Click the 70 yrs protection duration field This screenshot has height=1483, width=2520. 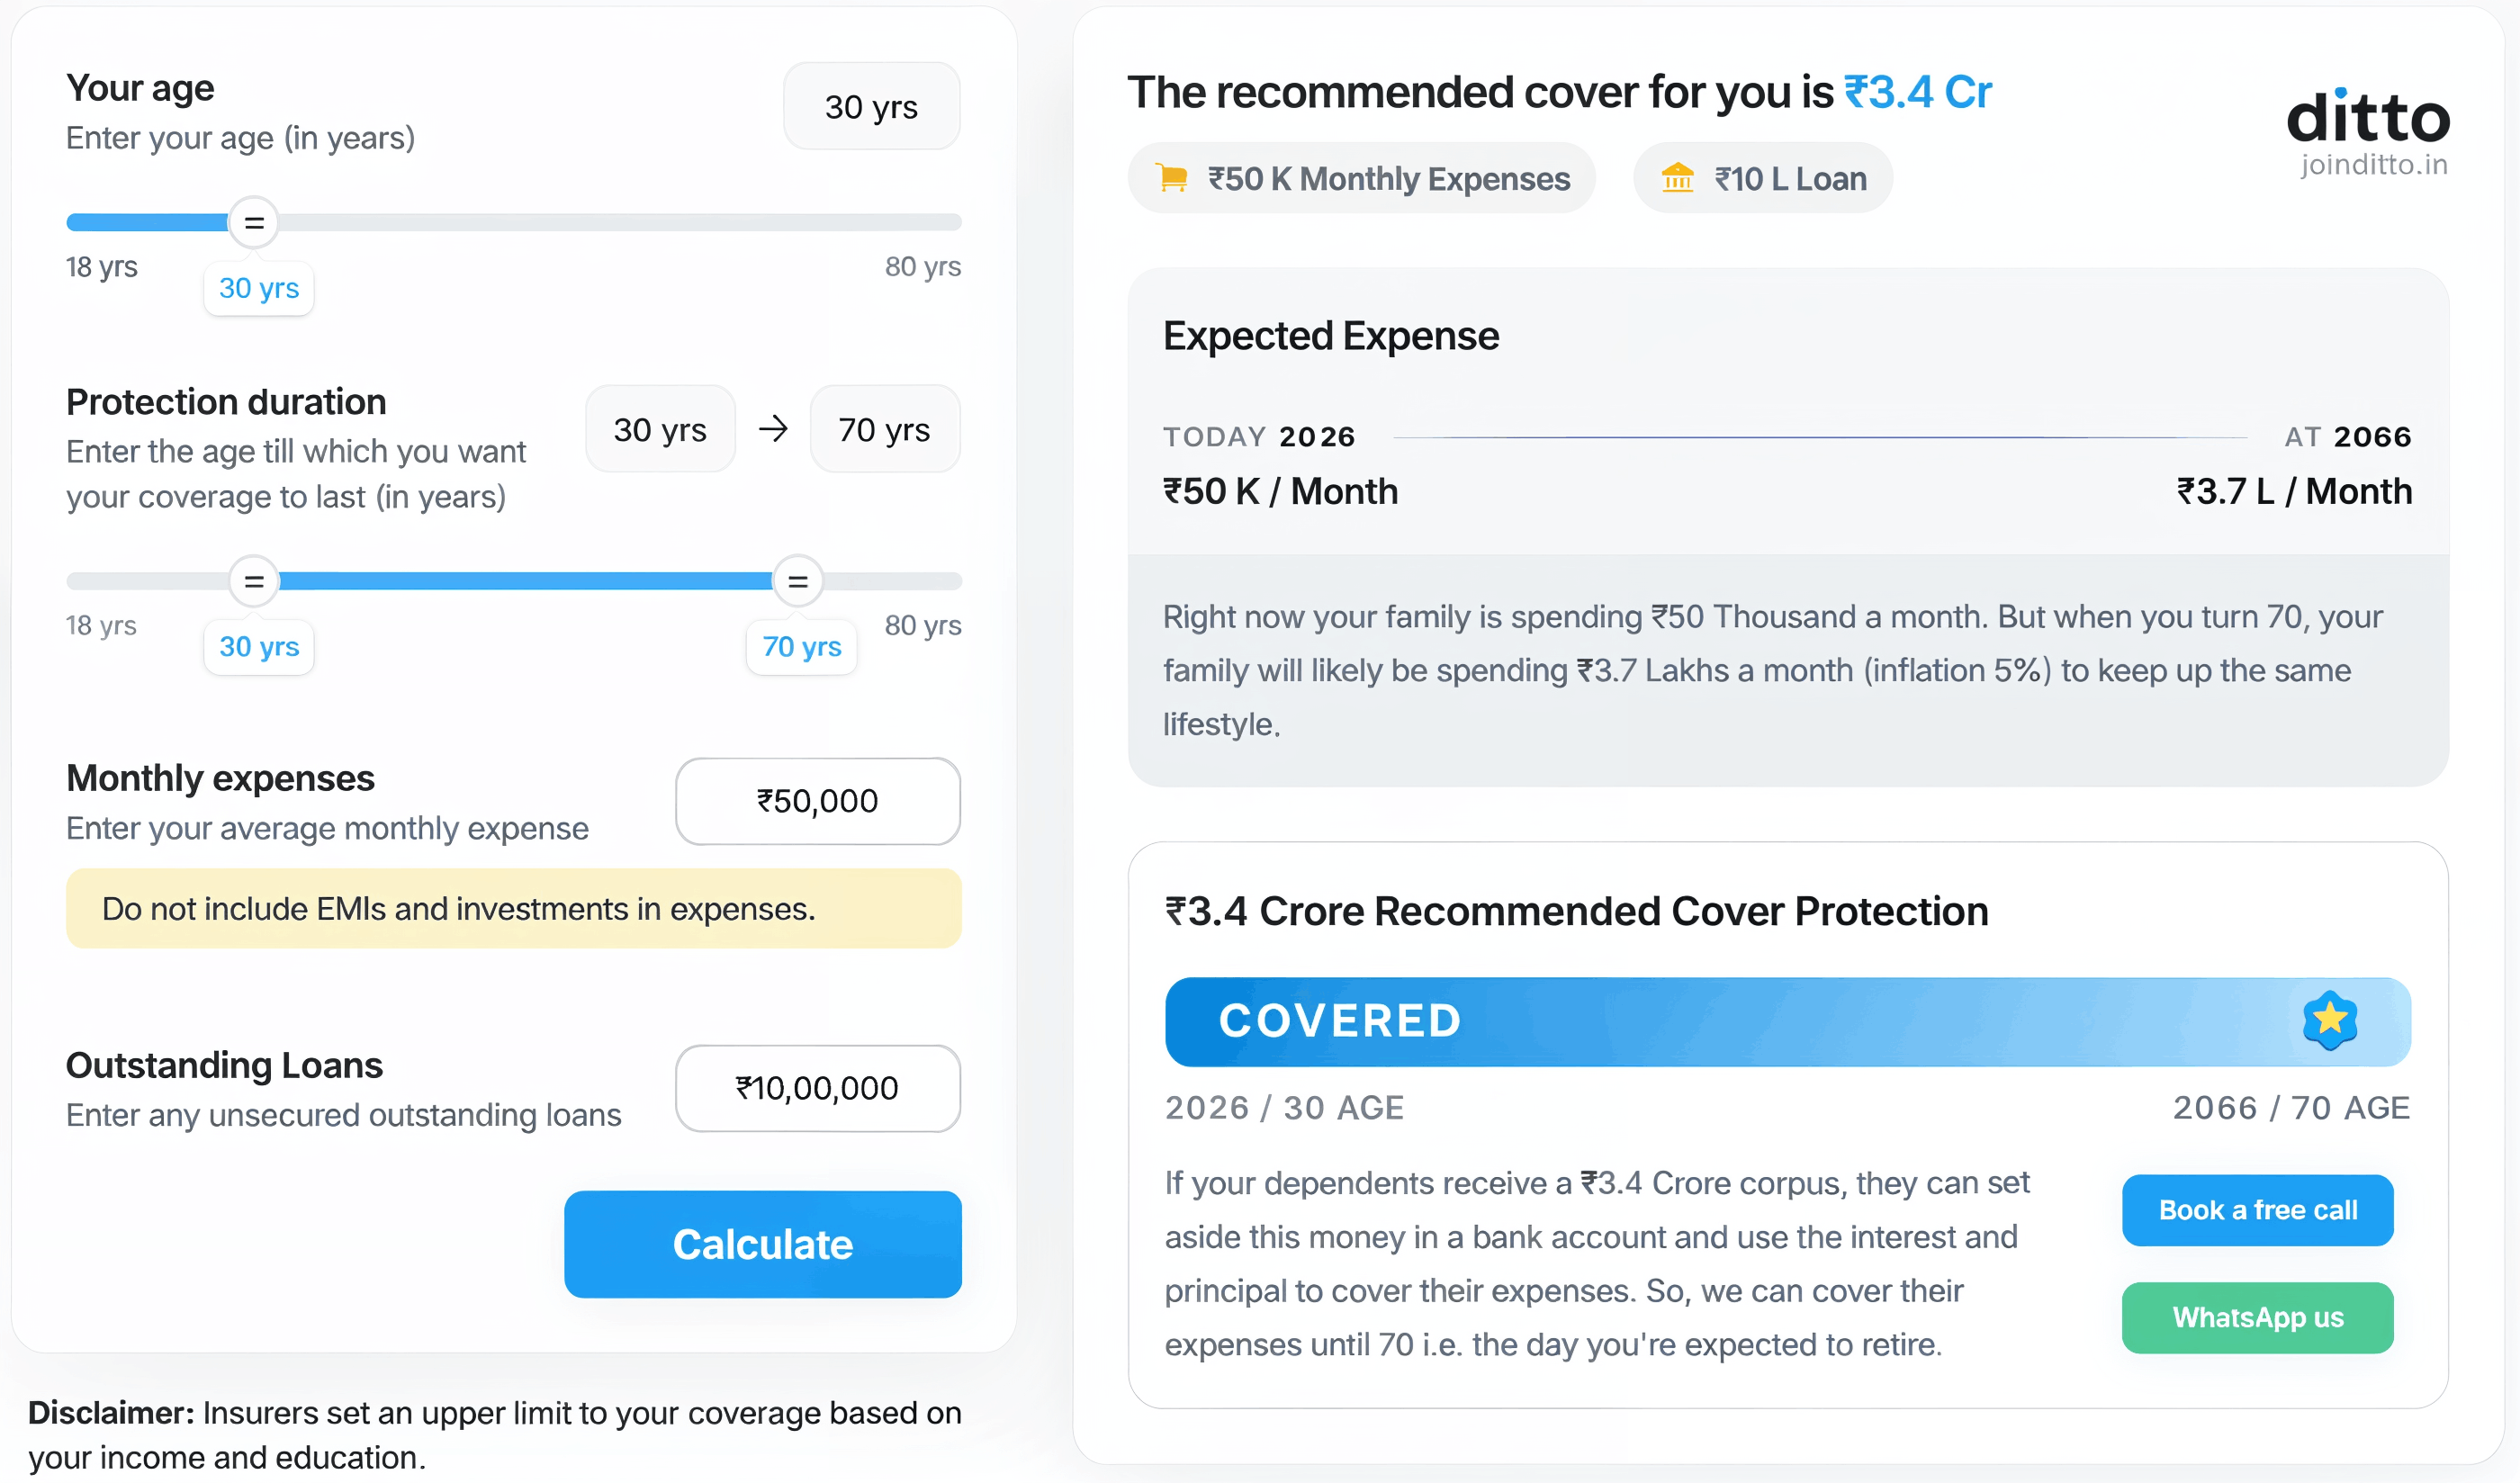click(x=884, y=429)
